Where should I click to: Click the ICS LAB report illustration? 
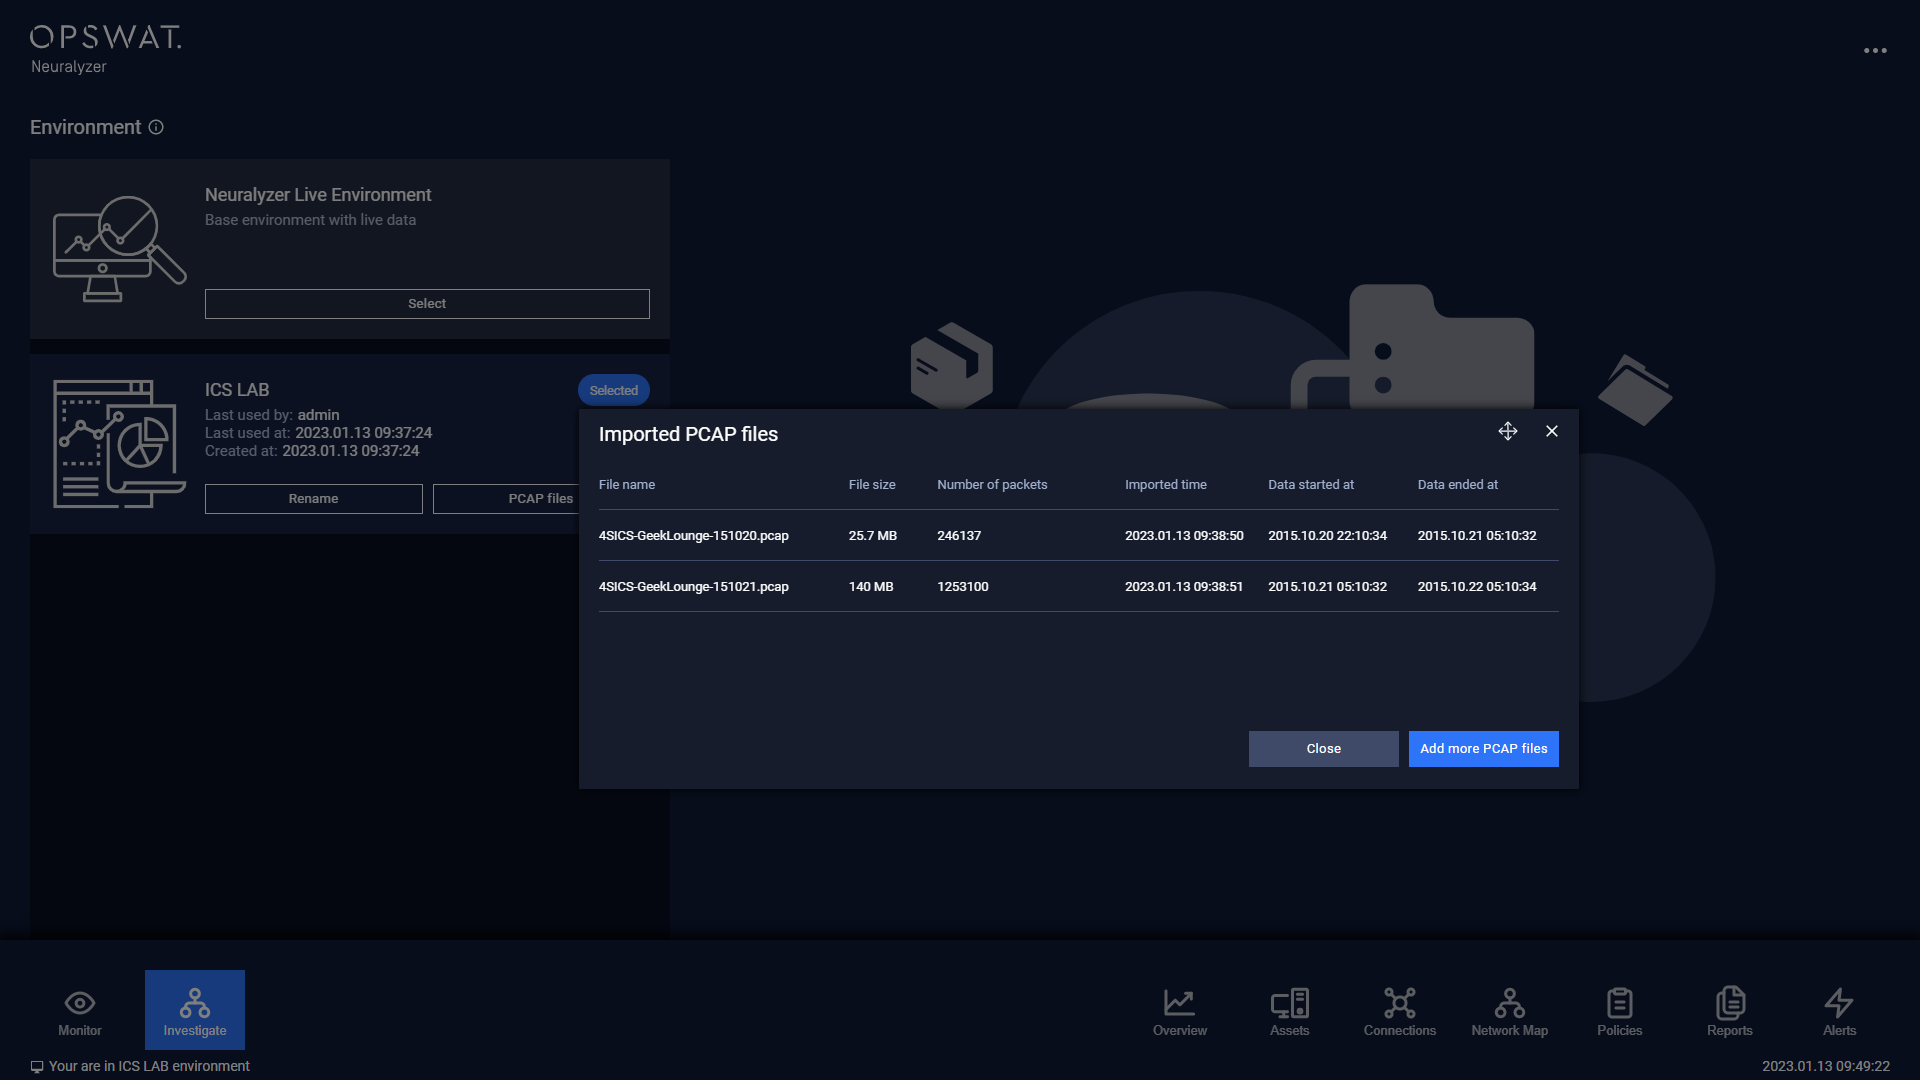click(119, 444)
